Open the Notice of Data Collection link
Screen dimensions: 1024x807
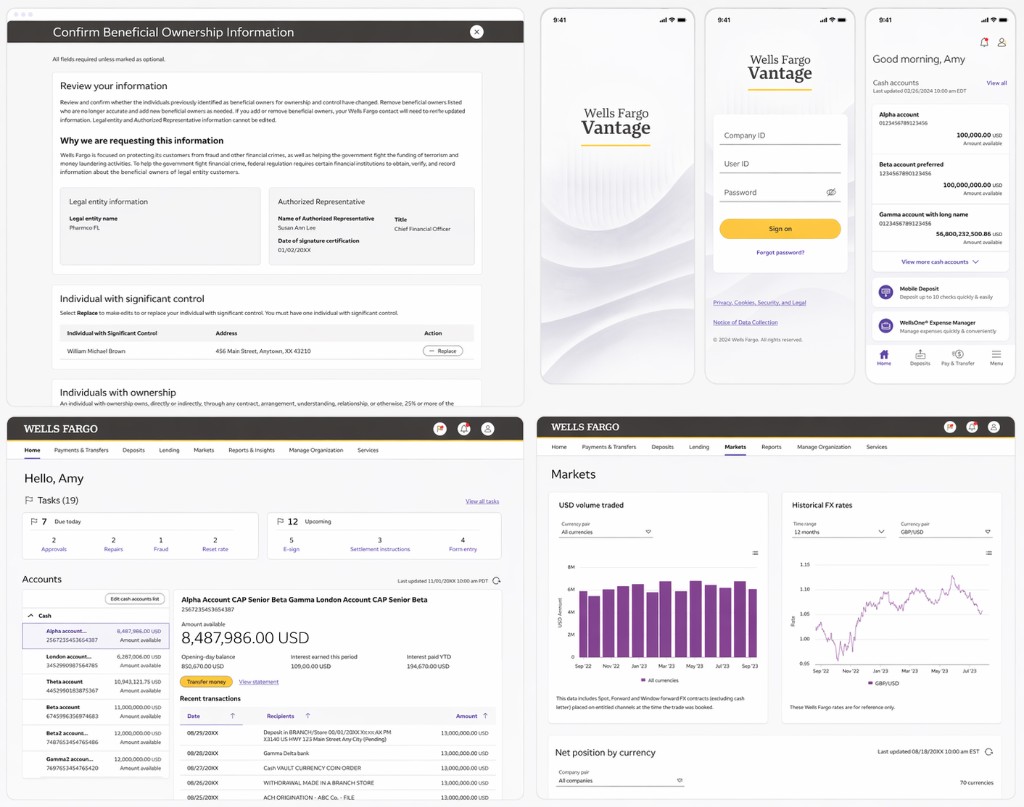745,323
